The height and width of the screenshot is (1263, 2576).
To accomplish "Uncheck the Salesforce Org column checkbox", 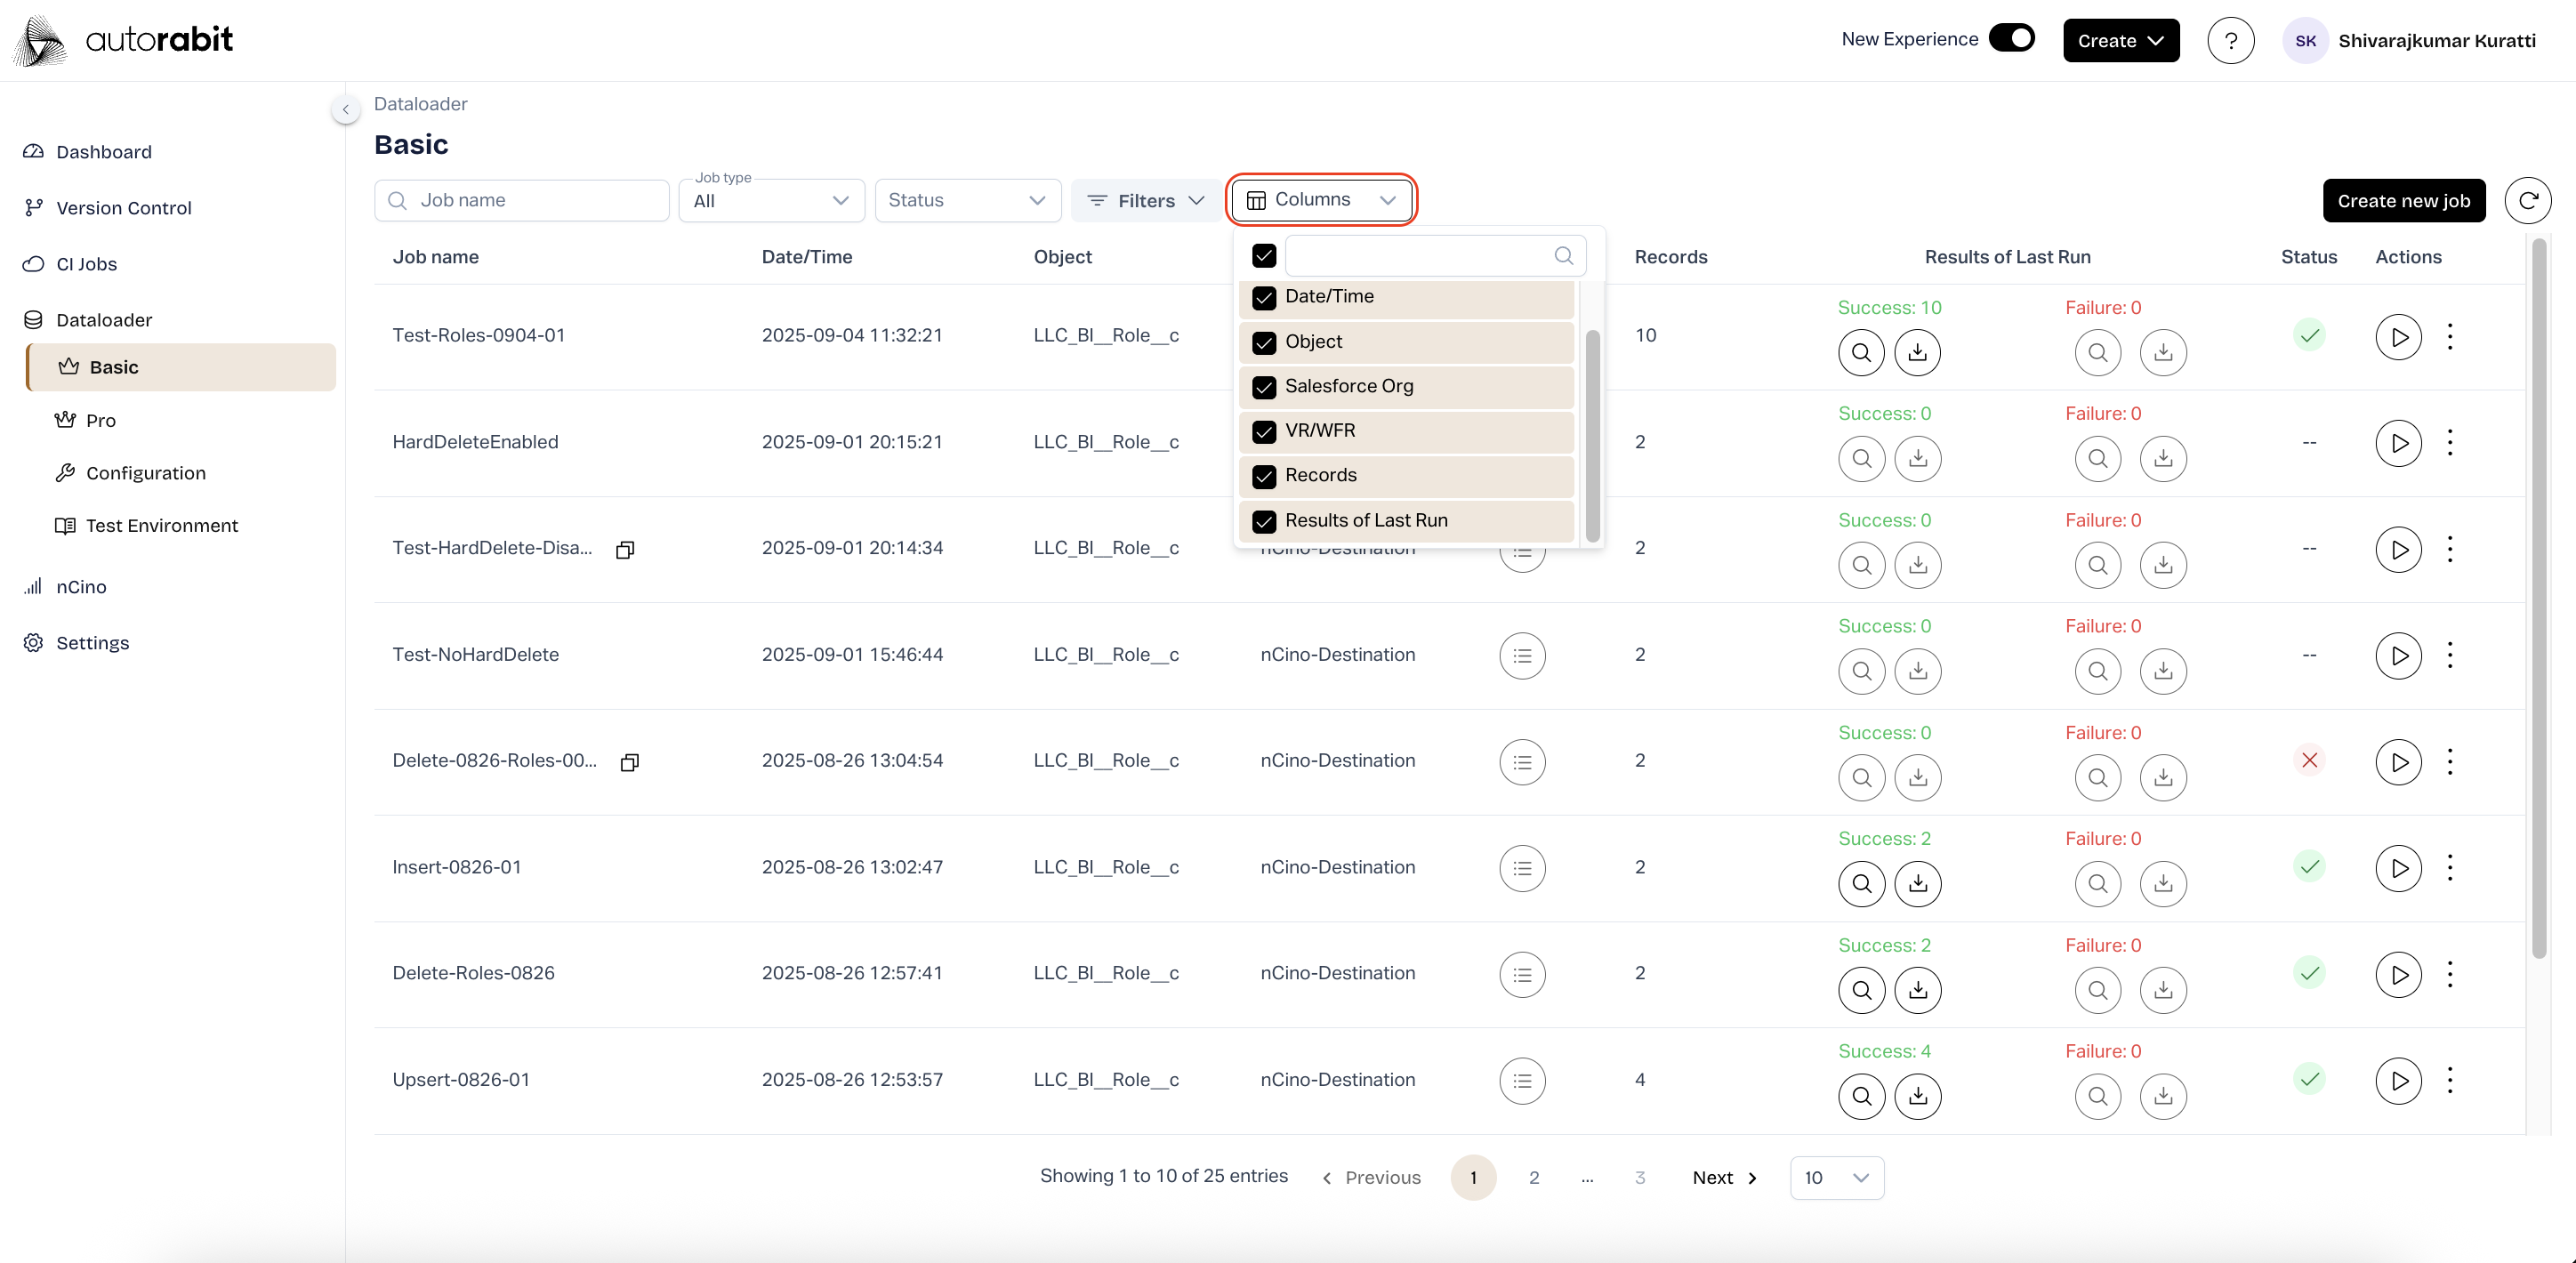I will 1264,387.
